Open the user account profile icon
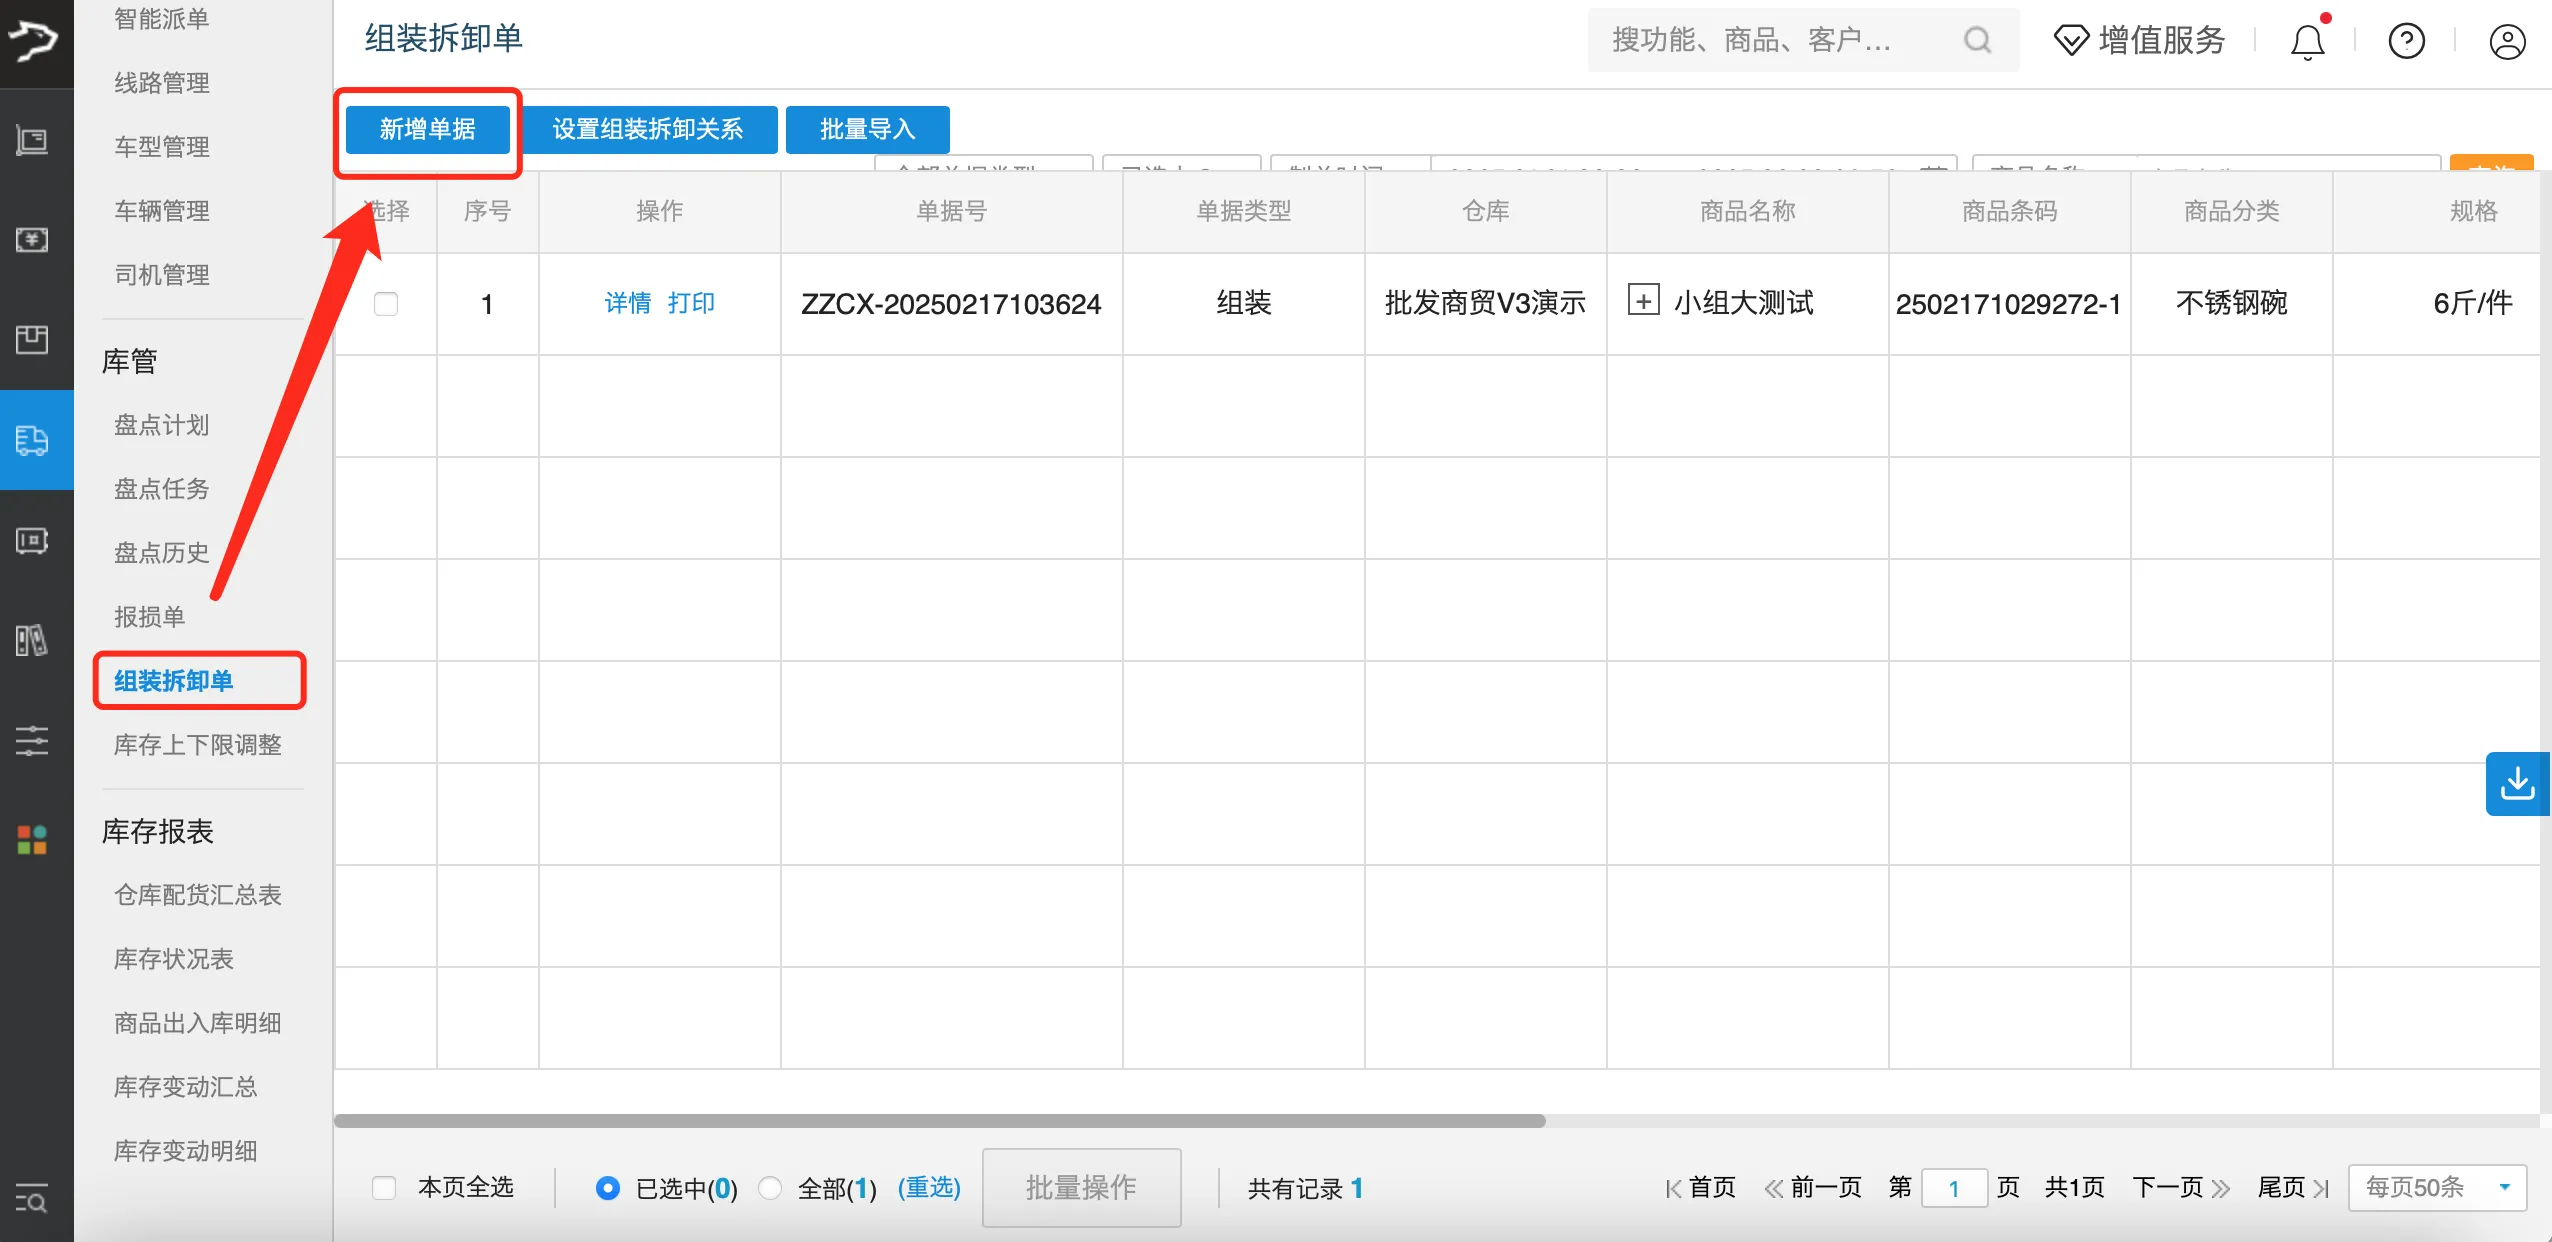 (x=2506, y=42)
